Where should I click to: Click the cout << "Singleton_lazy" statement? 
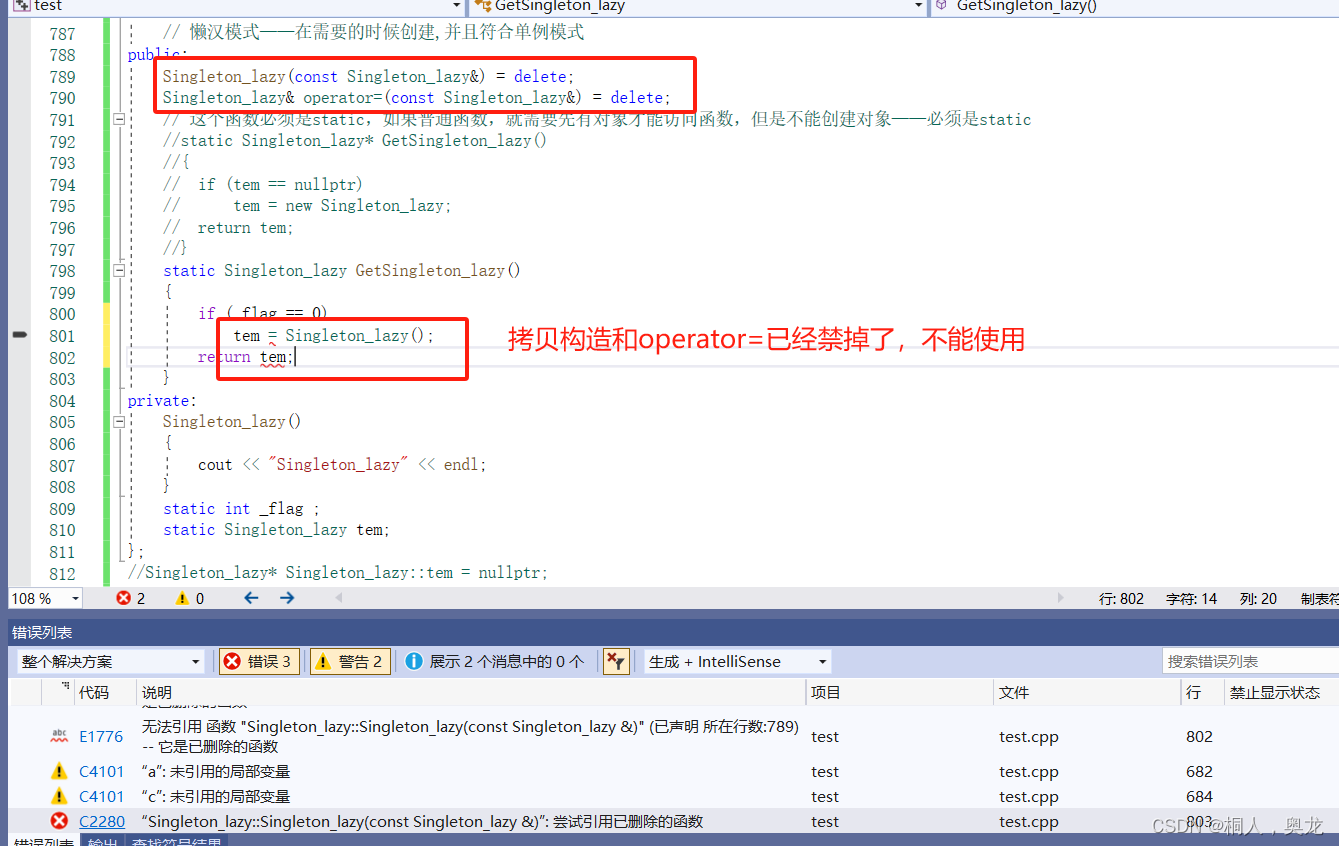342,465
